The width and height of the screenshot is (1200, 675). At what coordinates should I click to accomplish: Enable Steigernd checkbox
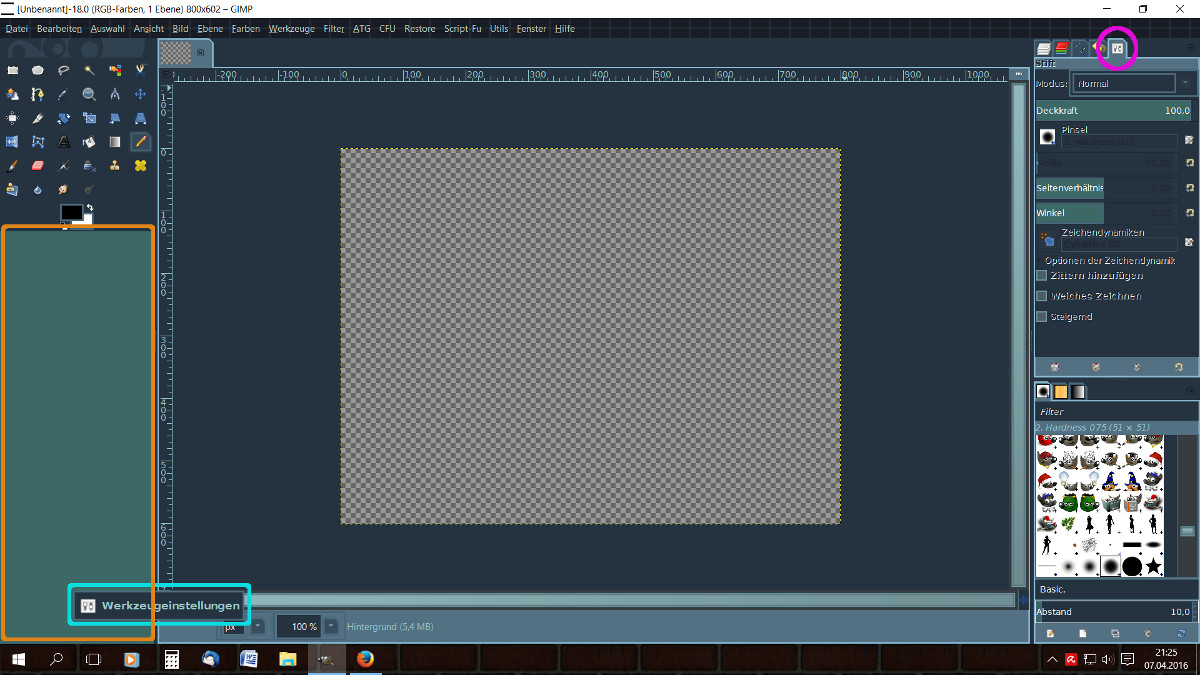click(x=1041, y=316)
